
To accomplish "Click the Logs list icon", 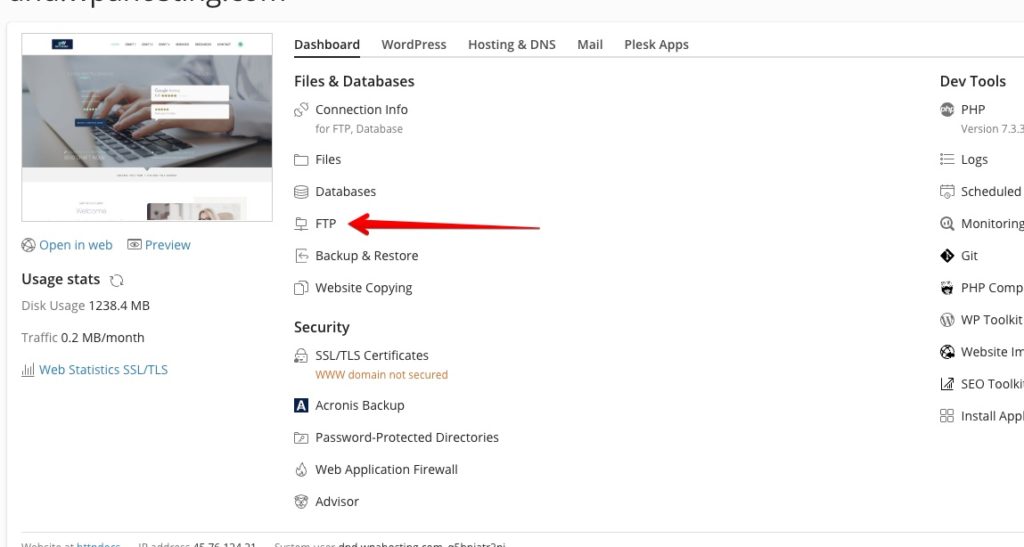I will [947, 159].
